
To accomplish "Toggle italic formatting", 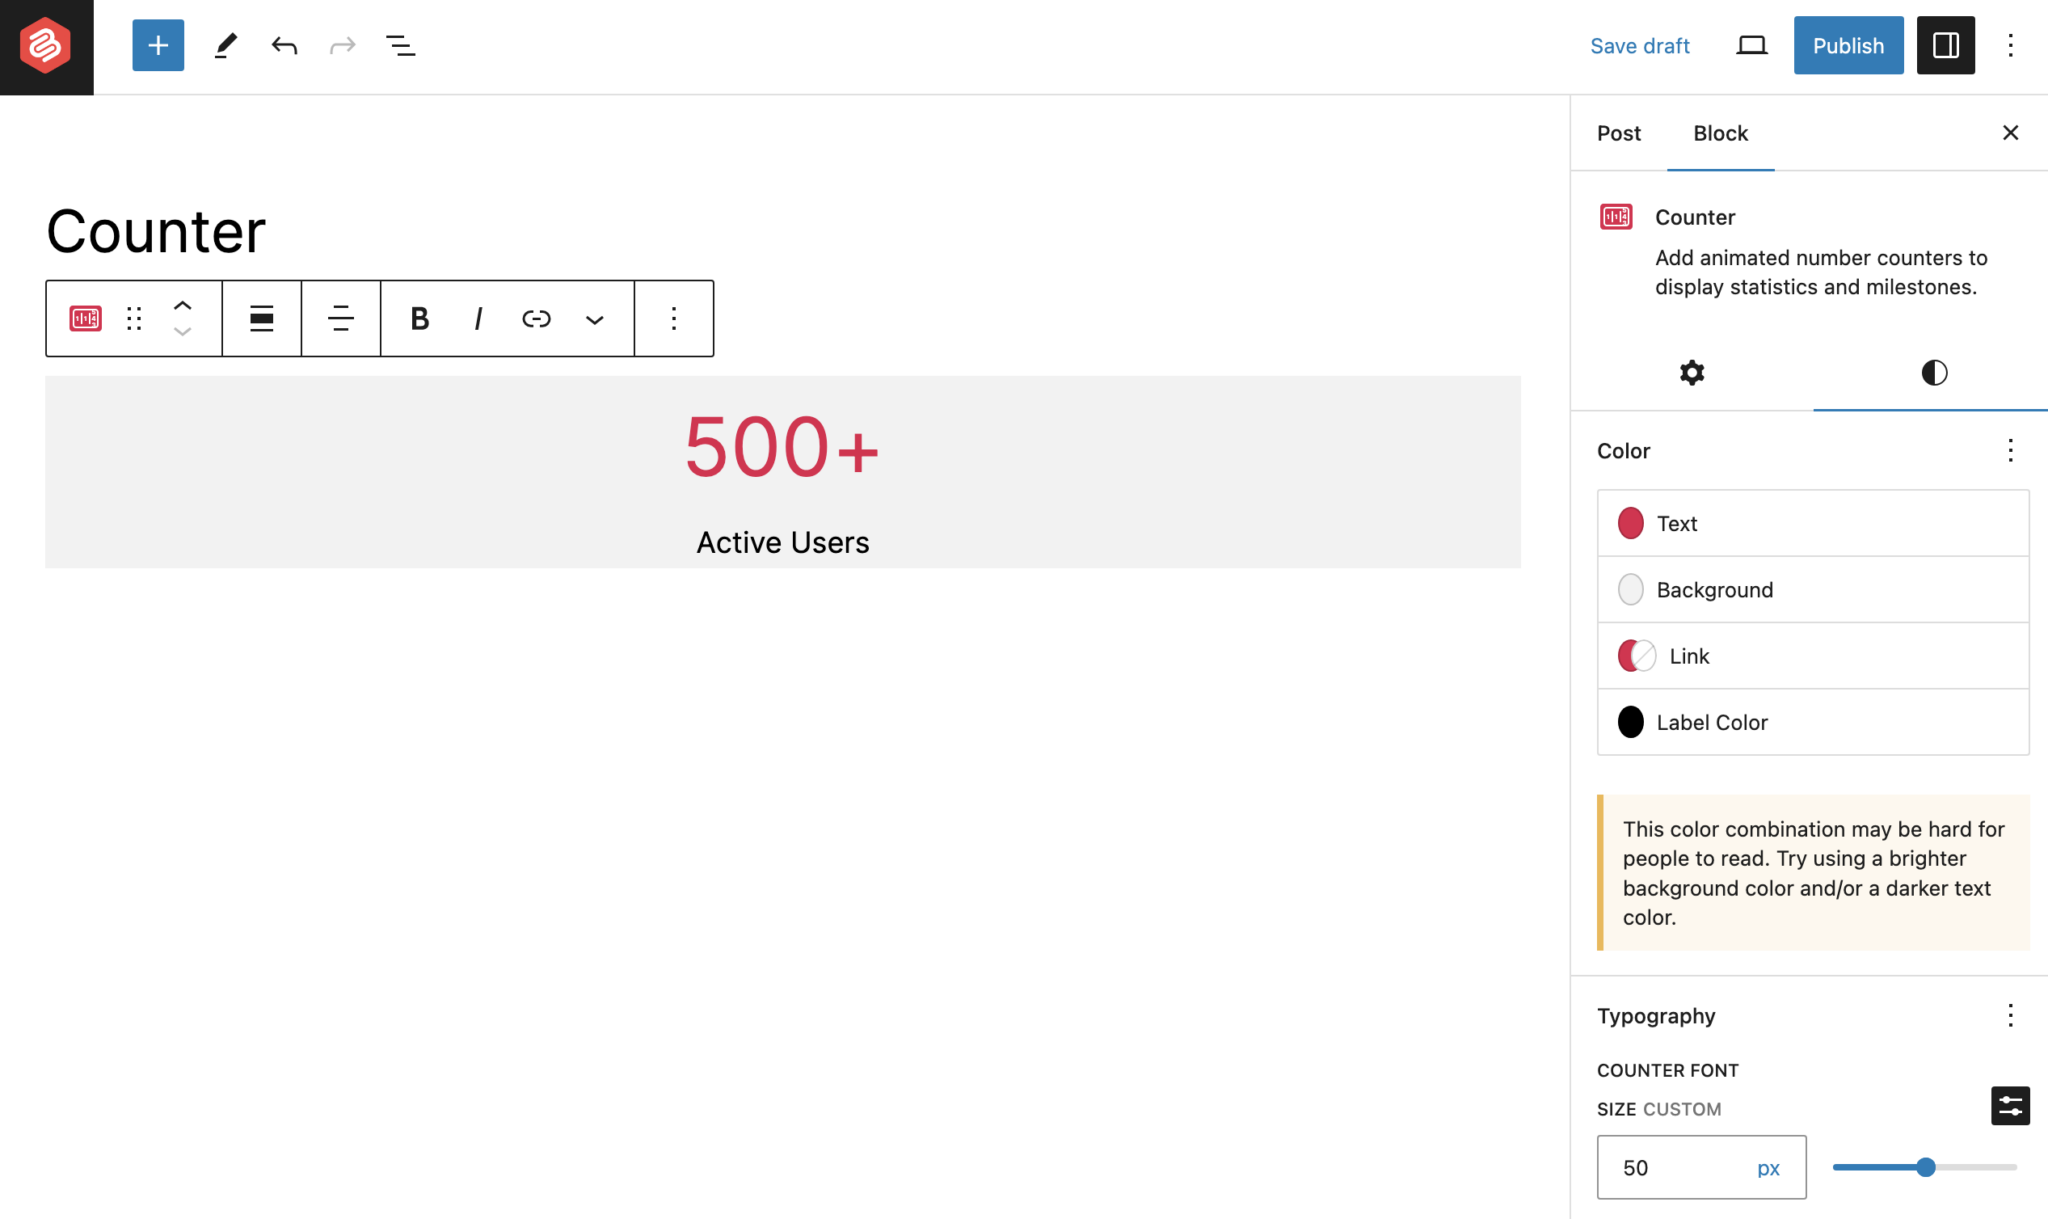I will coord(478,318).
